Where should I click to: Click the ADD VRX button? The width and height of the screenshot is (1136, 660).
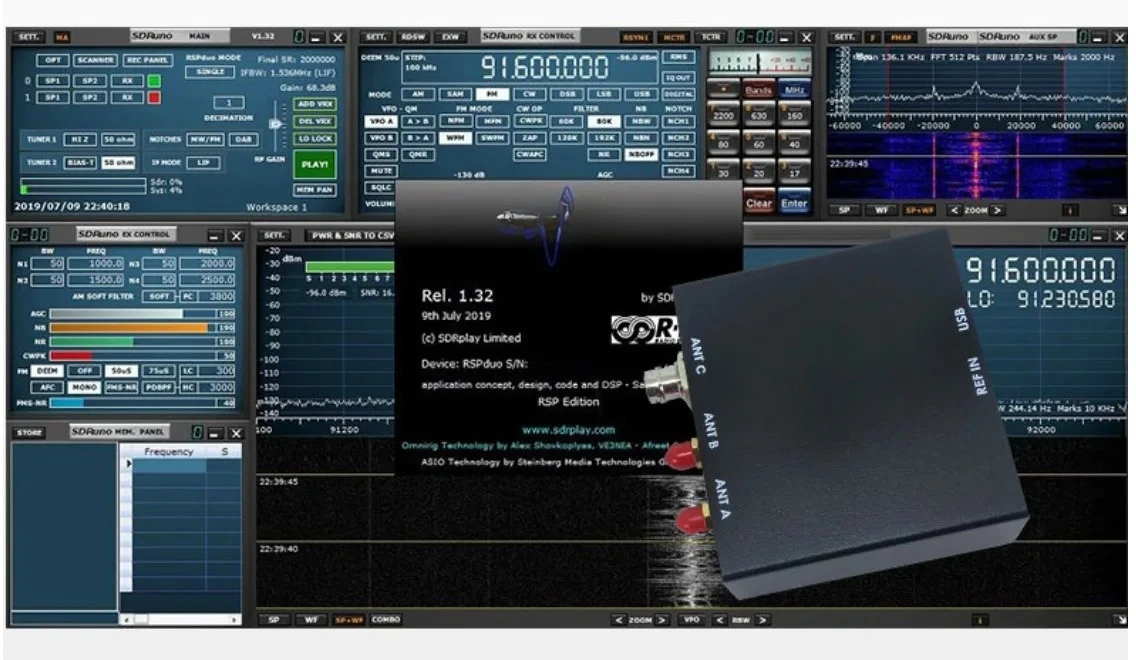(315, 103)
